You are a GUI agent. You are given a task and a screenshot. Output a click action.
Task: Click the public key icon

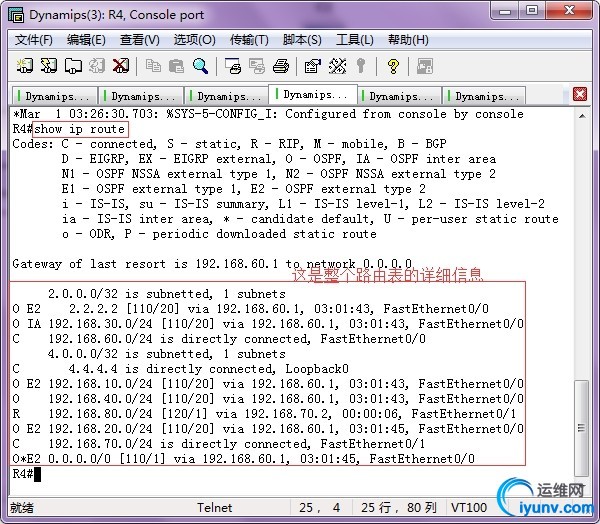360,66
